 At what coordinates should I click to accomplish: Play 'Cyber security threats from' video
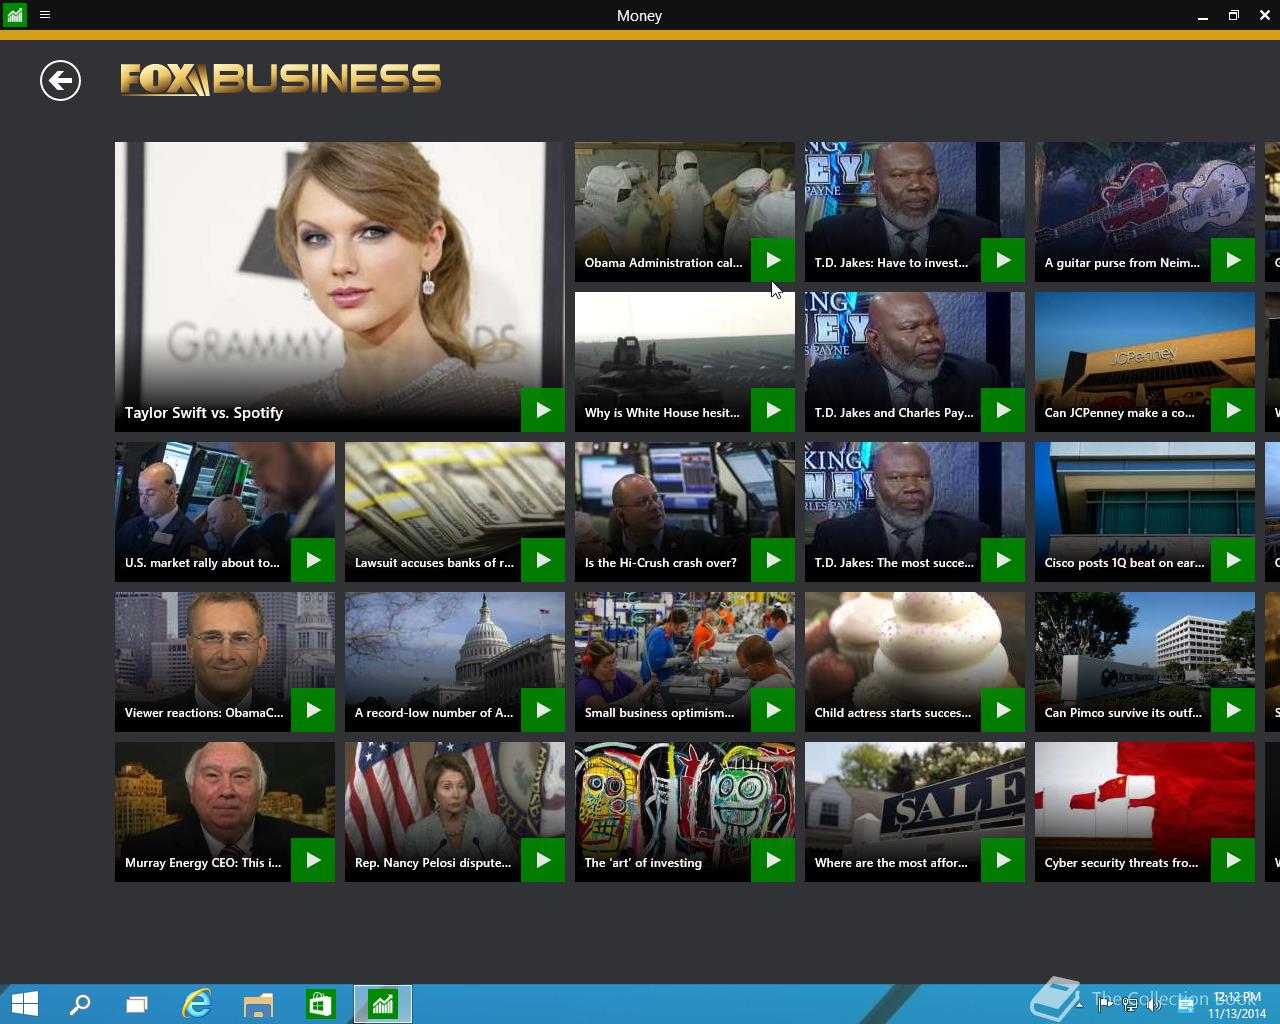[1233, 860]
